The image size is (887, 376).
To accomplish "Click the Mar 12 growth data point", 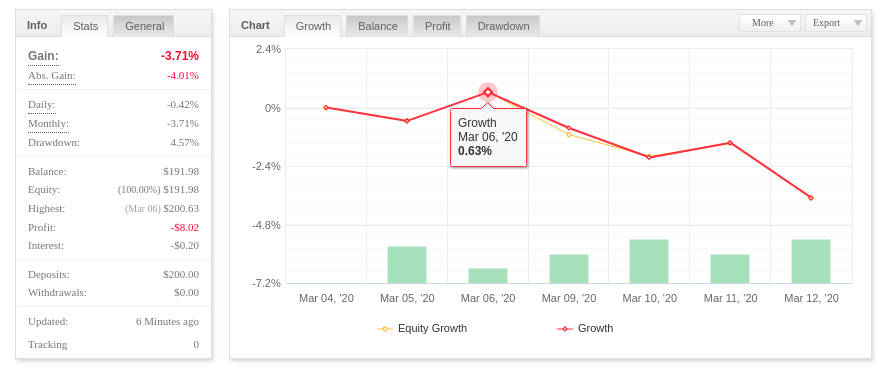I will coord(811,198).
